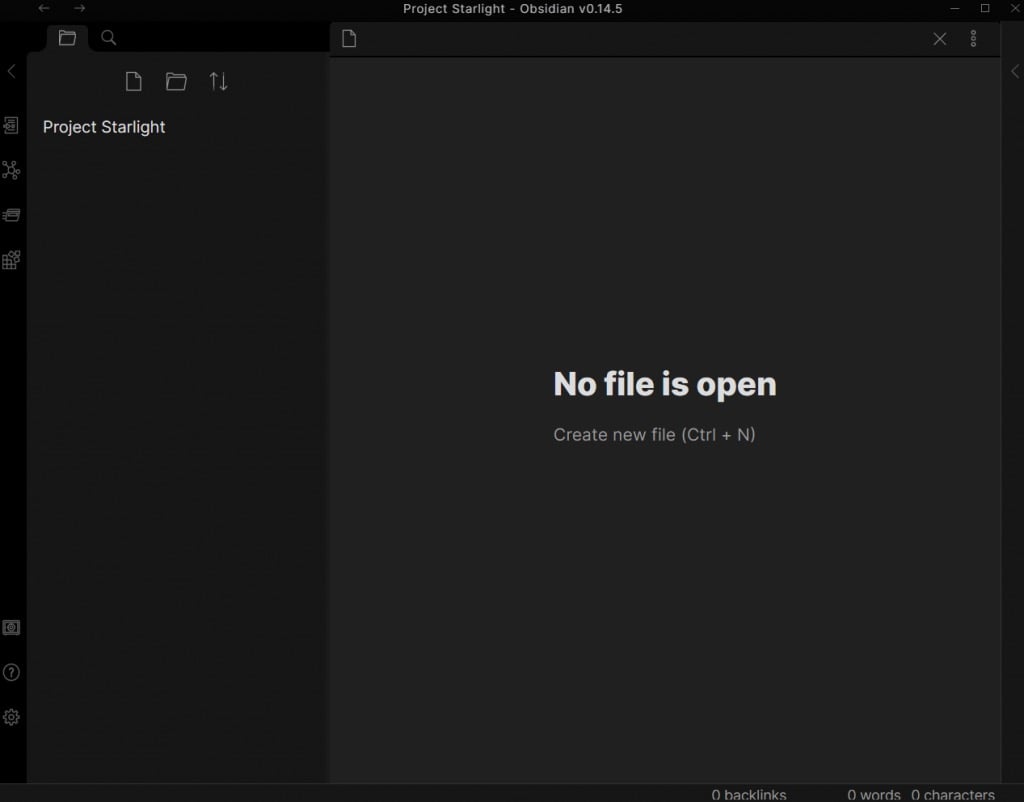The width and height of the screenshot is (1024, 802).
Task: Click the blocks grid ribbon icon
Action: pyautogui.click(x=11, y=260)
